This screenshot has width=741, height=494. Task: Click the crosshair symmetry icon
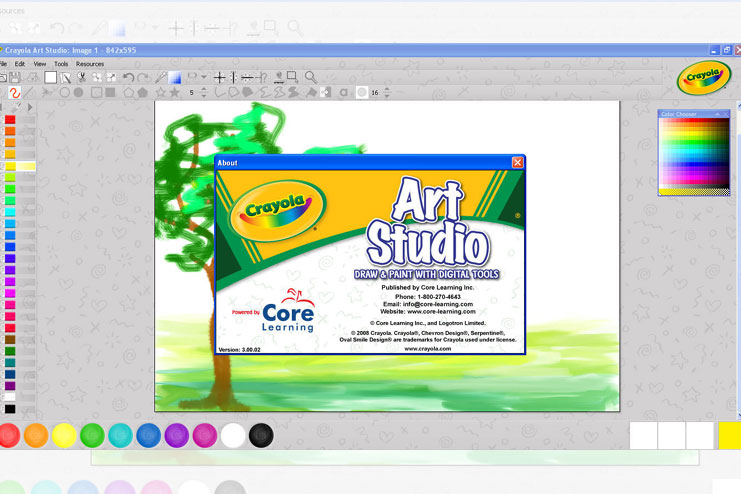click(x=219, y=78)
